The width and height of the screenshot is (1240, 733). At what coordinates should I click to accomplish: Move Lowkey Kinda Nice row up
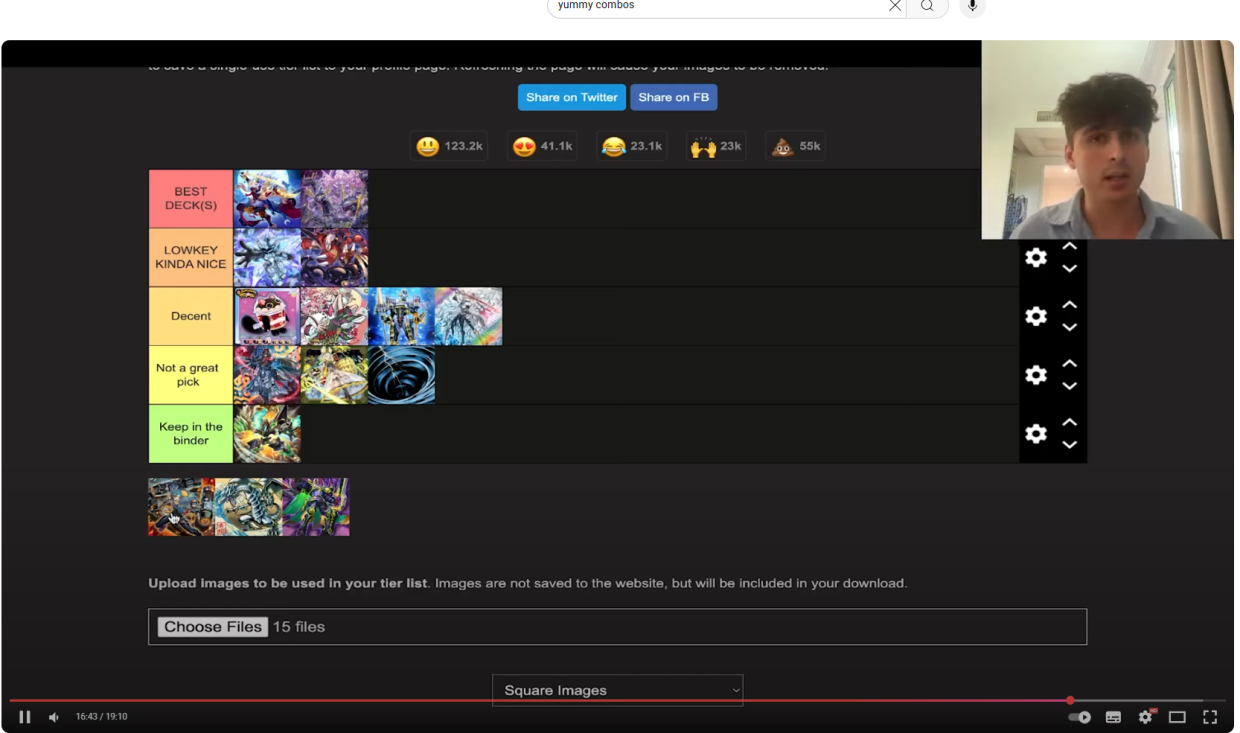[x=1069, y=246]
